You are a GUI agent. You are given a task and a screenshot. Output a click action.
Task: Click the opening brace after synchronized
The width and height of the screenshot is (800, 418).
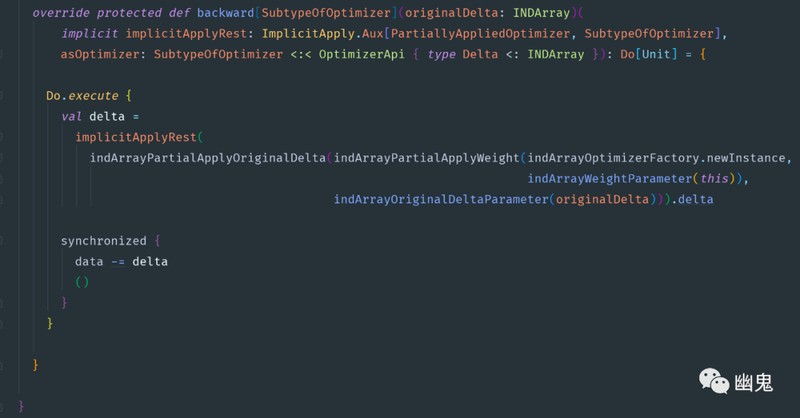pos(157,241)
